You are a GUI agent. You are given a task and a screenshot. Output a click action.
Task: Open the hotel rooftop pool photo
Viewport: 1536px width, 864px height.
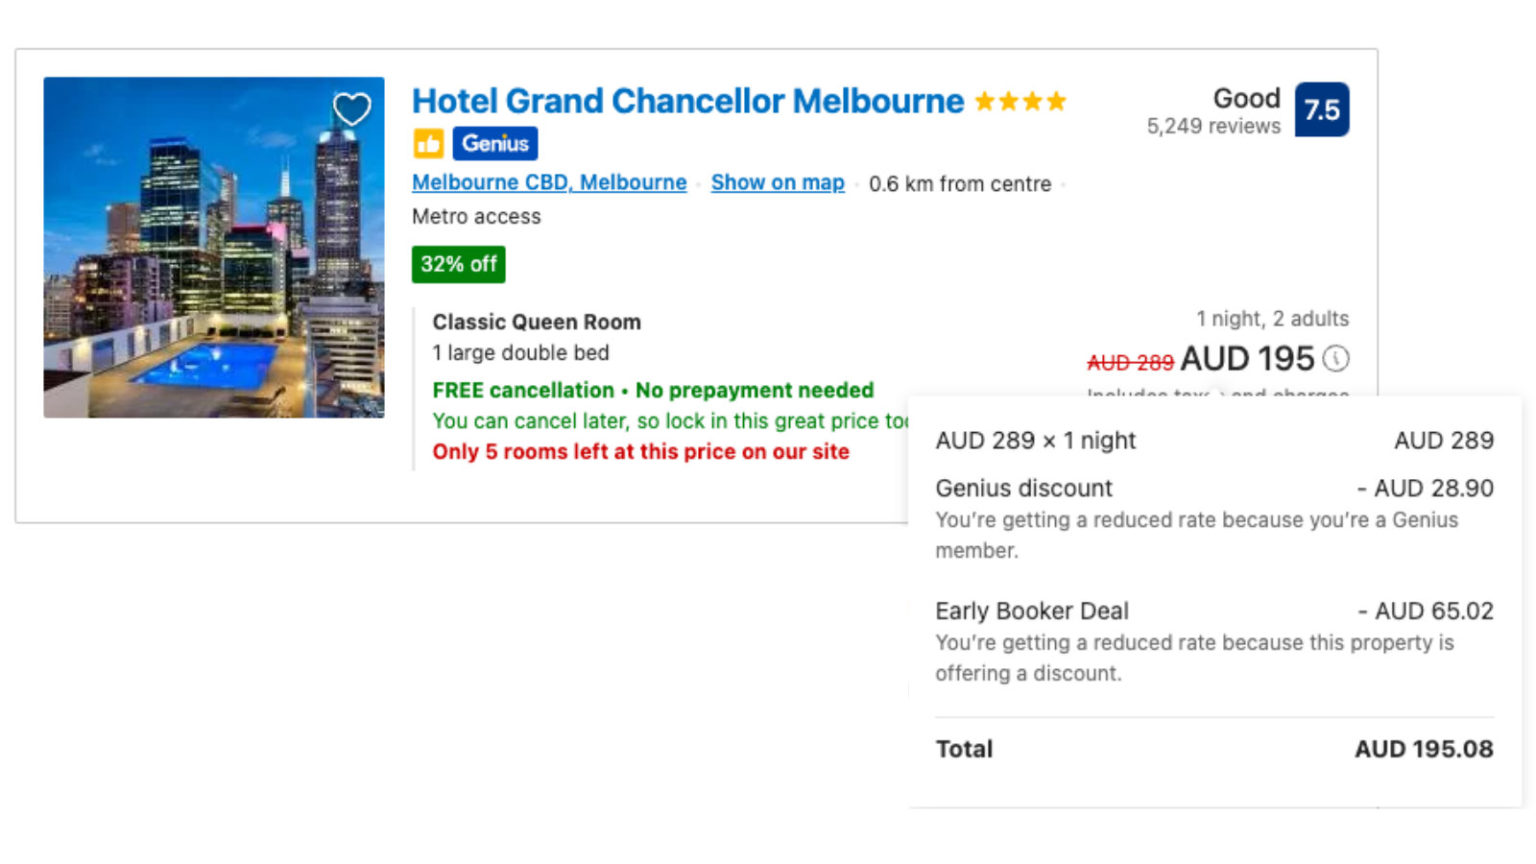[x=213, y=247]
